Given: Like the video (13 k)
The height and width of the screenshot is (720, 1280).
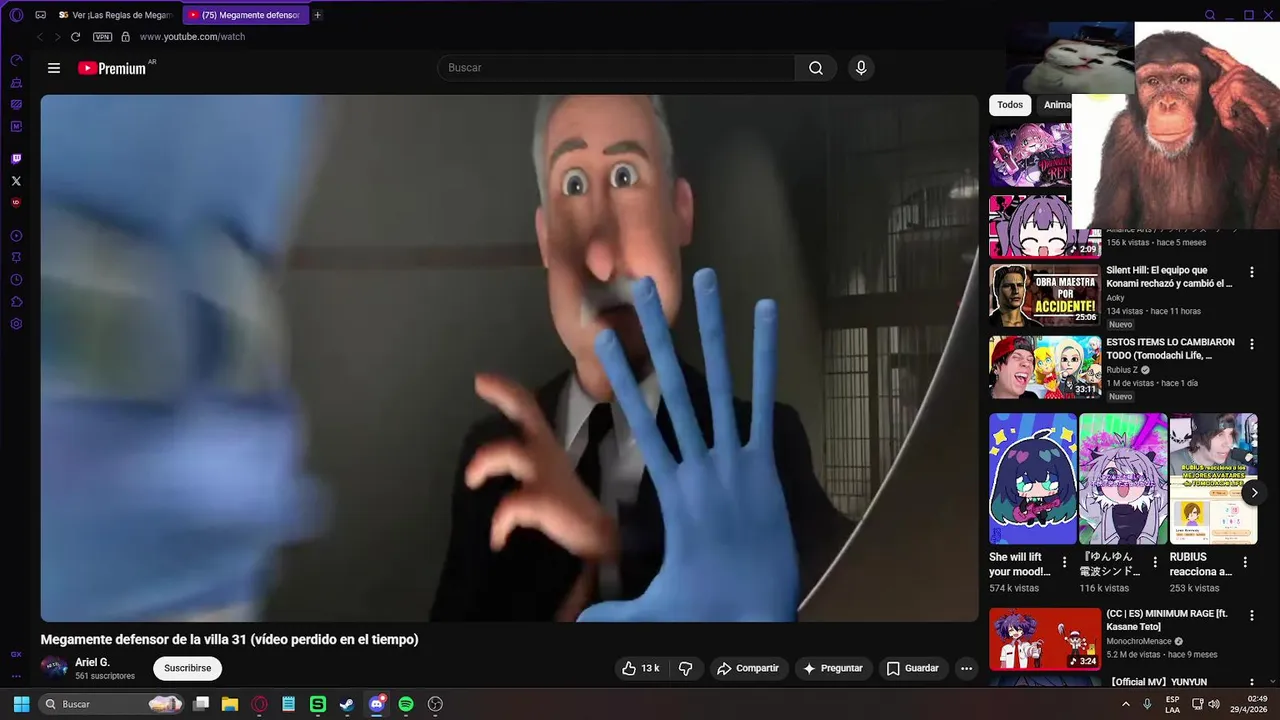Looking at the screenshot, I should [x=641, y=668].
